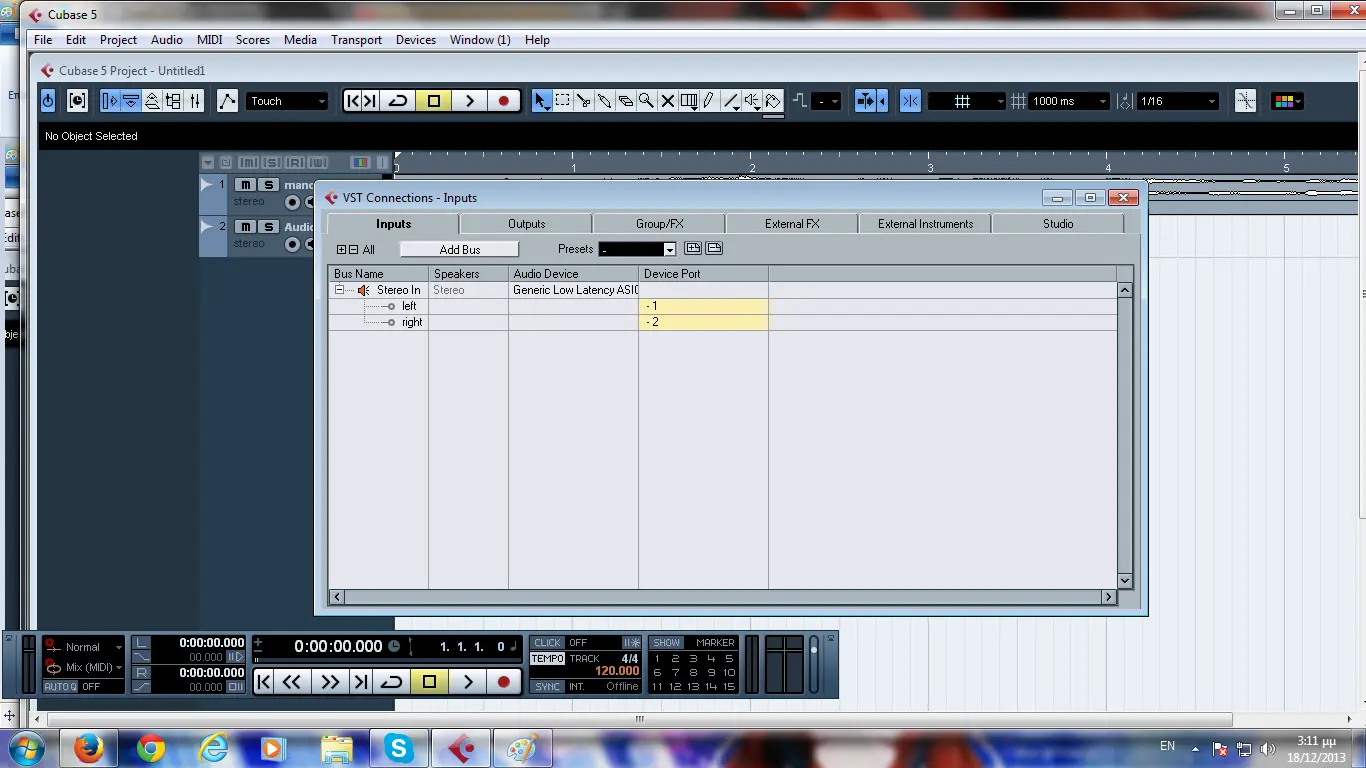Image resolution: width=1366 pixels, height=768 pixels.
Task: Go to next marker in toolbar
Action: 370,101
